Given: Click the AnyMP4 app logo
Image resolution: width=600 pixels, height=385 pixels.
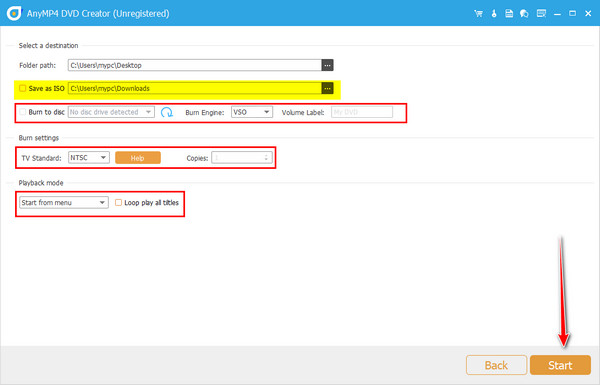Looking at the screenshot, I should (x=14, y=13).
